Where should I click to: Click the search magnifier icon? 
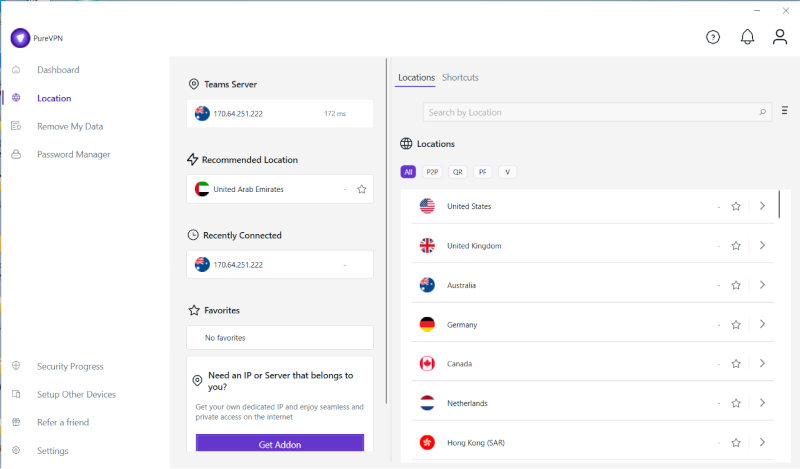pos(763,112)
